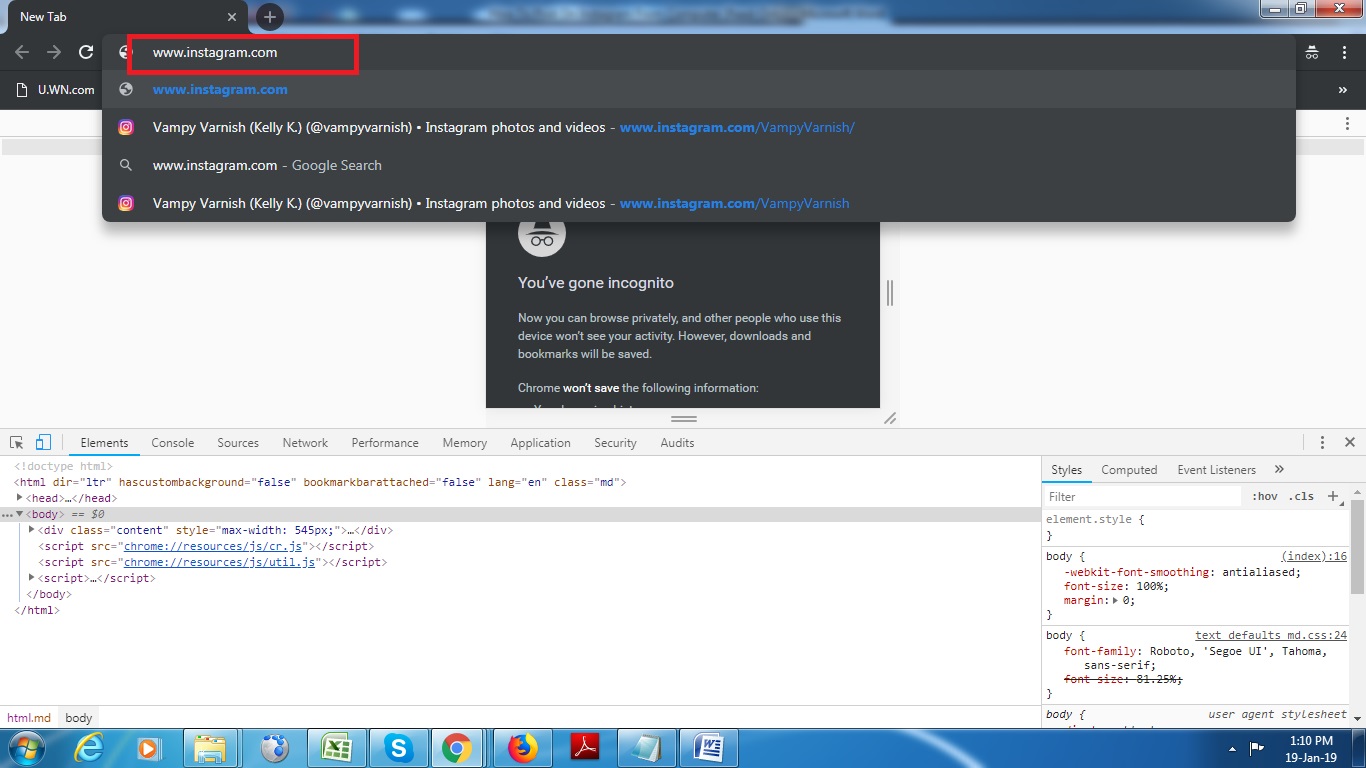Image resolution: width=1366 pixels, height=768 pixels.
Task: Open the Chrome three-dot menu
Action: click(x=1344, y=52)
